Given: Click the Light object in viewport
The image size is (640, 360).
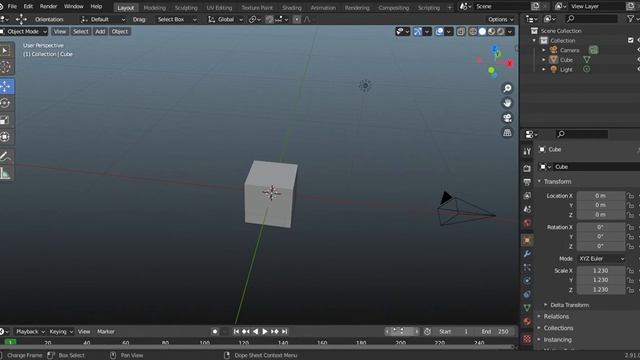Looking at the screenshot, I should (x=365, y=86).
